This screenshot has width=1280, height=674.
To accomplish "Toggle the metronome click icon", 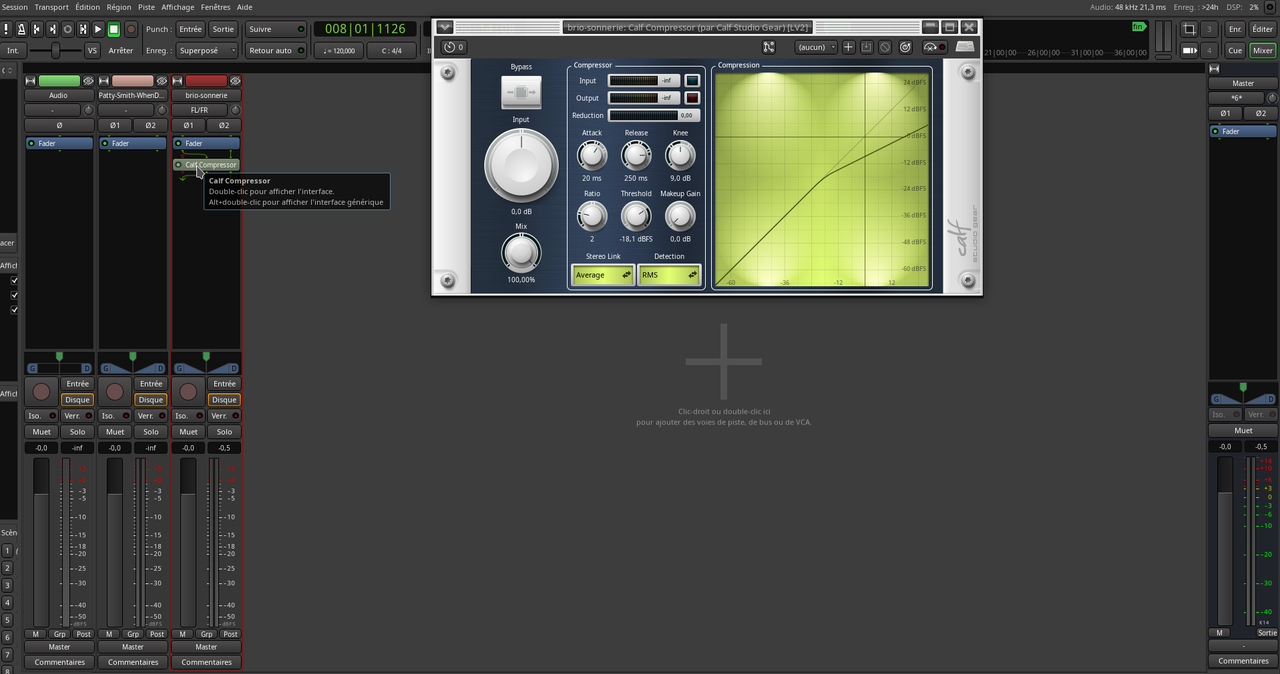I will pyautogui.click(x=22, y=29).
